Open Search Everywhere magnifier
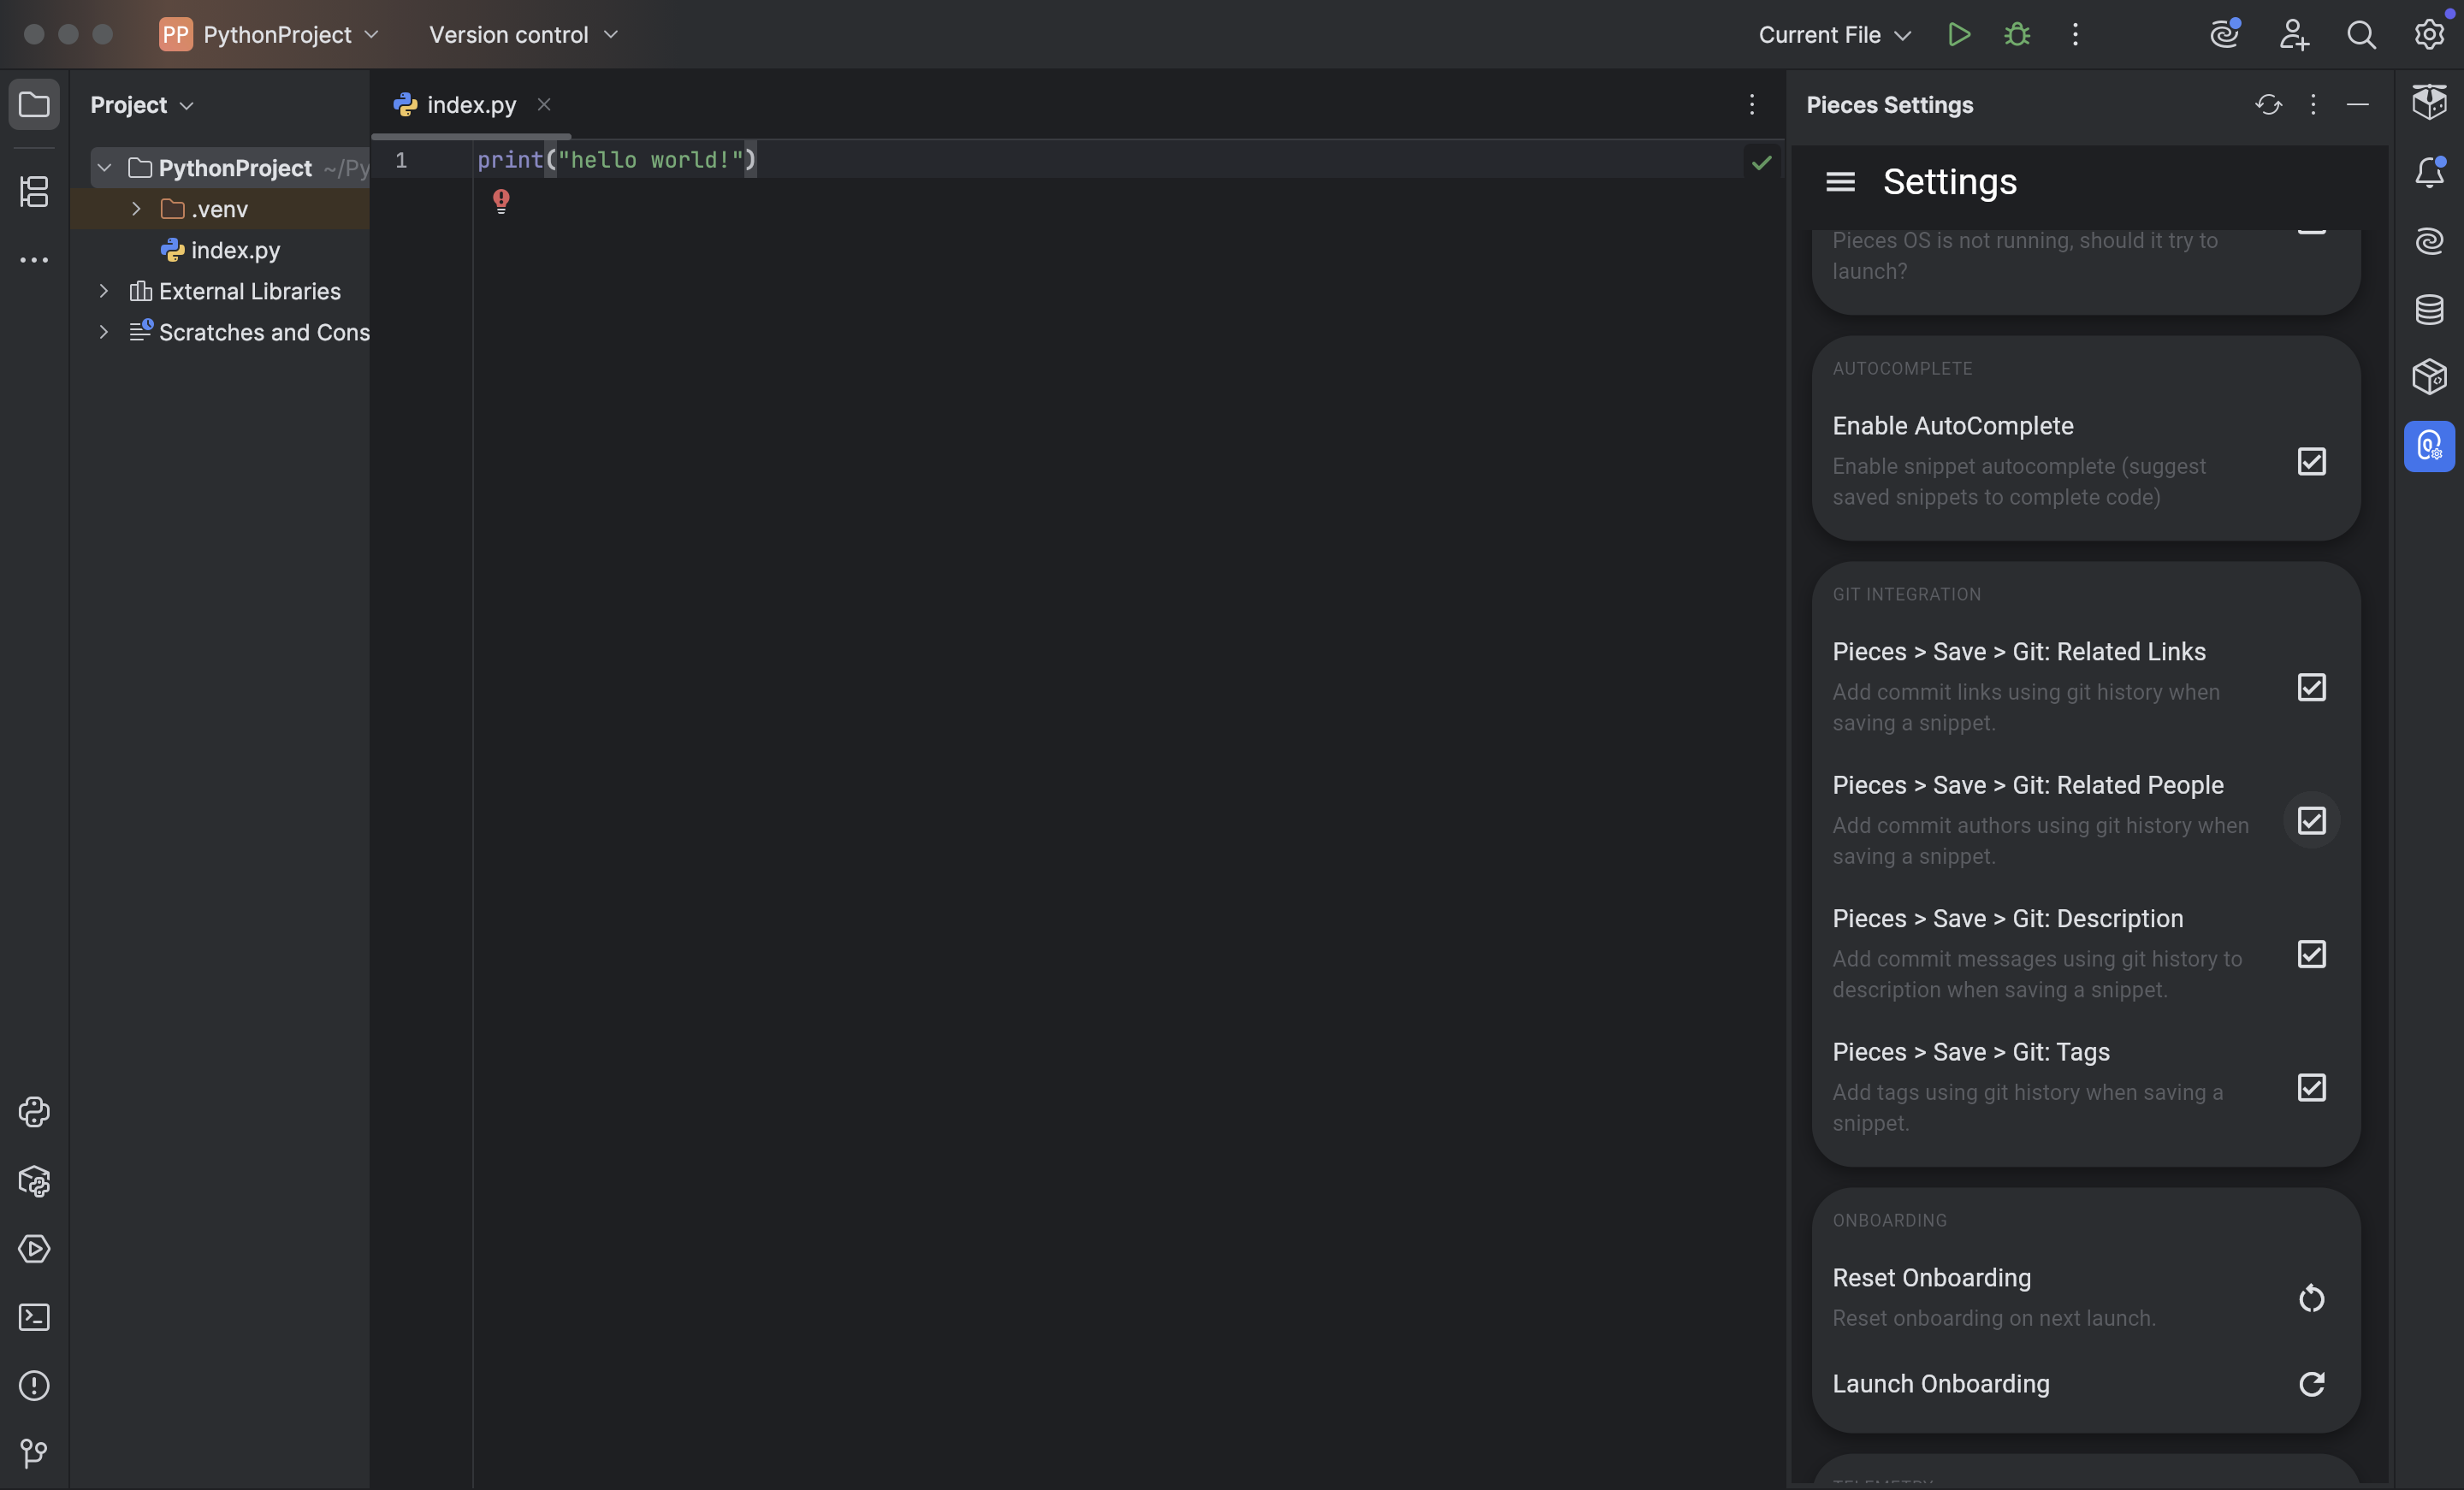Image resolution: width=2464 pixels, height=1490 pixels. (2362, 35)
